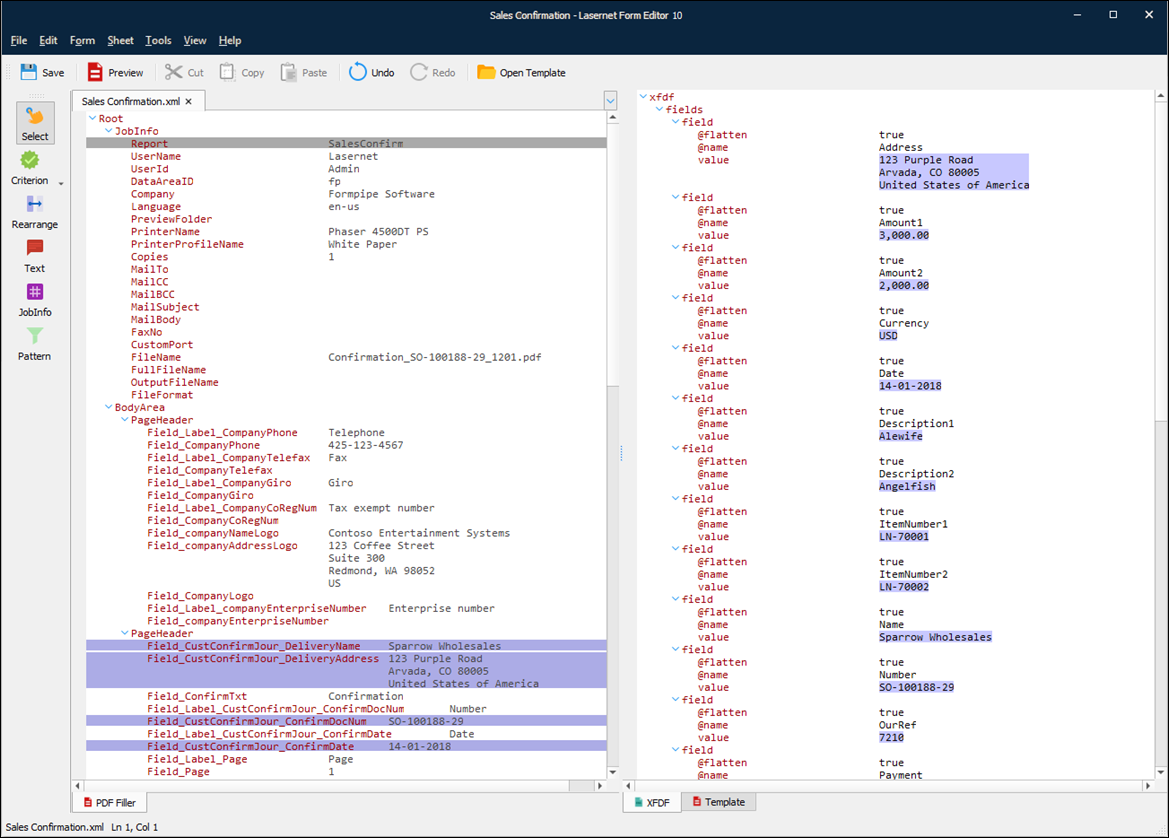Open the Edit menu

(x=48, y=40)
